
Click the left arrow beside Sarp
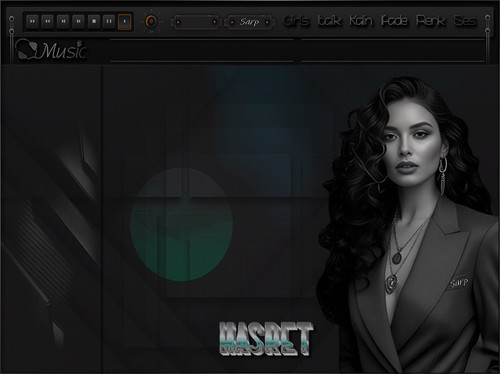[232, 22]
